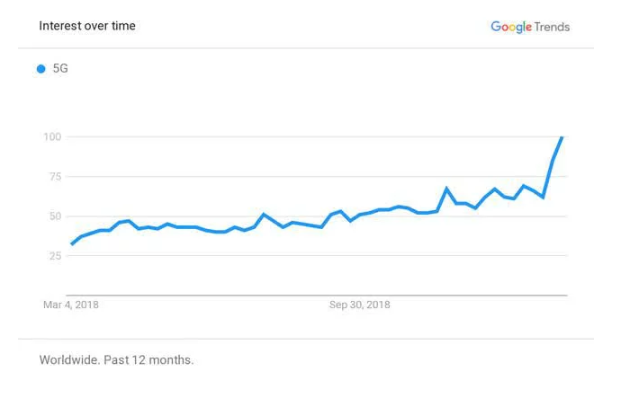Click the 50 y-axis label
623x402 pixels.
click(56, 216)
